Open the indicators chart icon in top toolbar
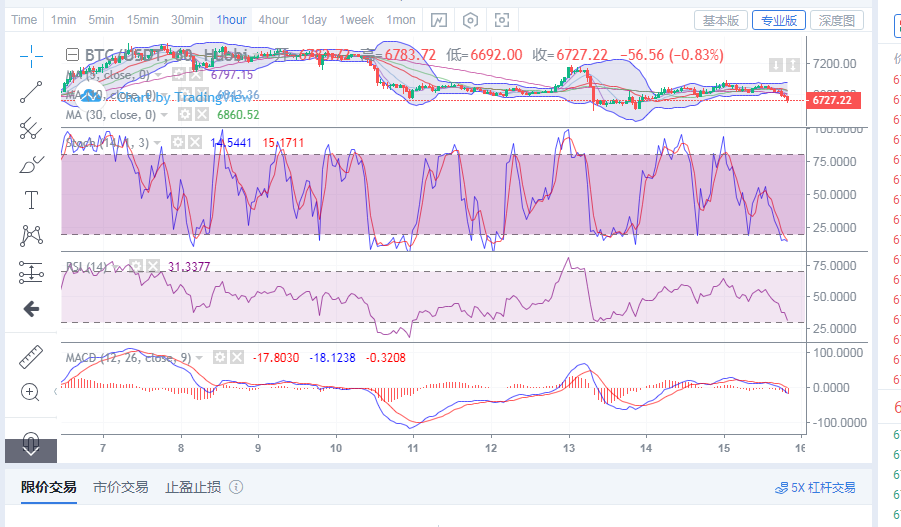901x527 pixels. (x=439, y=20)
